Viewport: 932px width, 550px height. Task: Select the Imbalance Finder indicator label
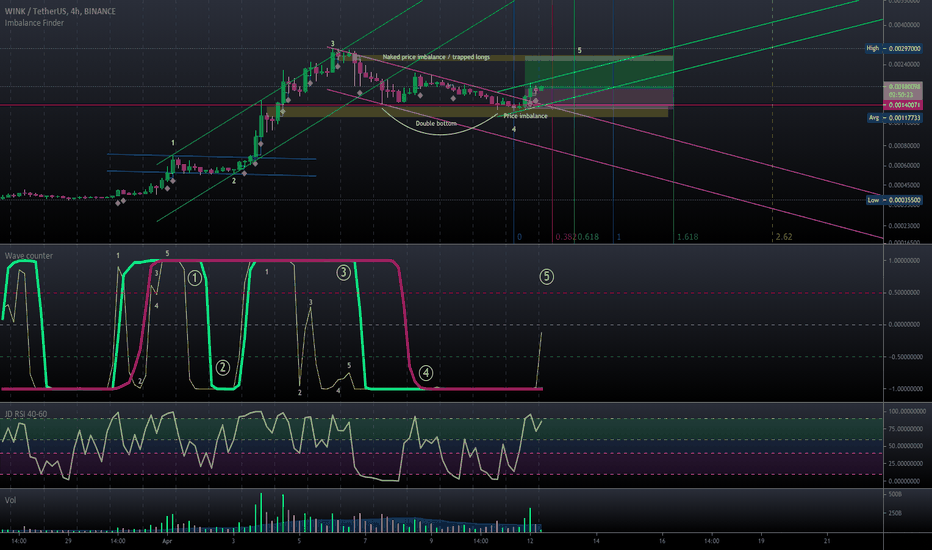34,23
